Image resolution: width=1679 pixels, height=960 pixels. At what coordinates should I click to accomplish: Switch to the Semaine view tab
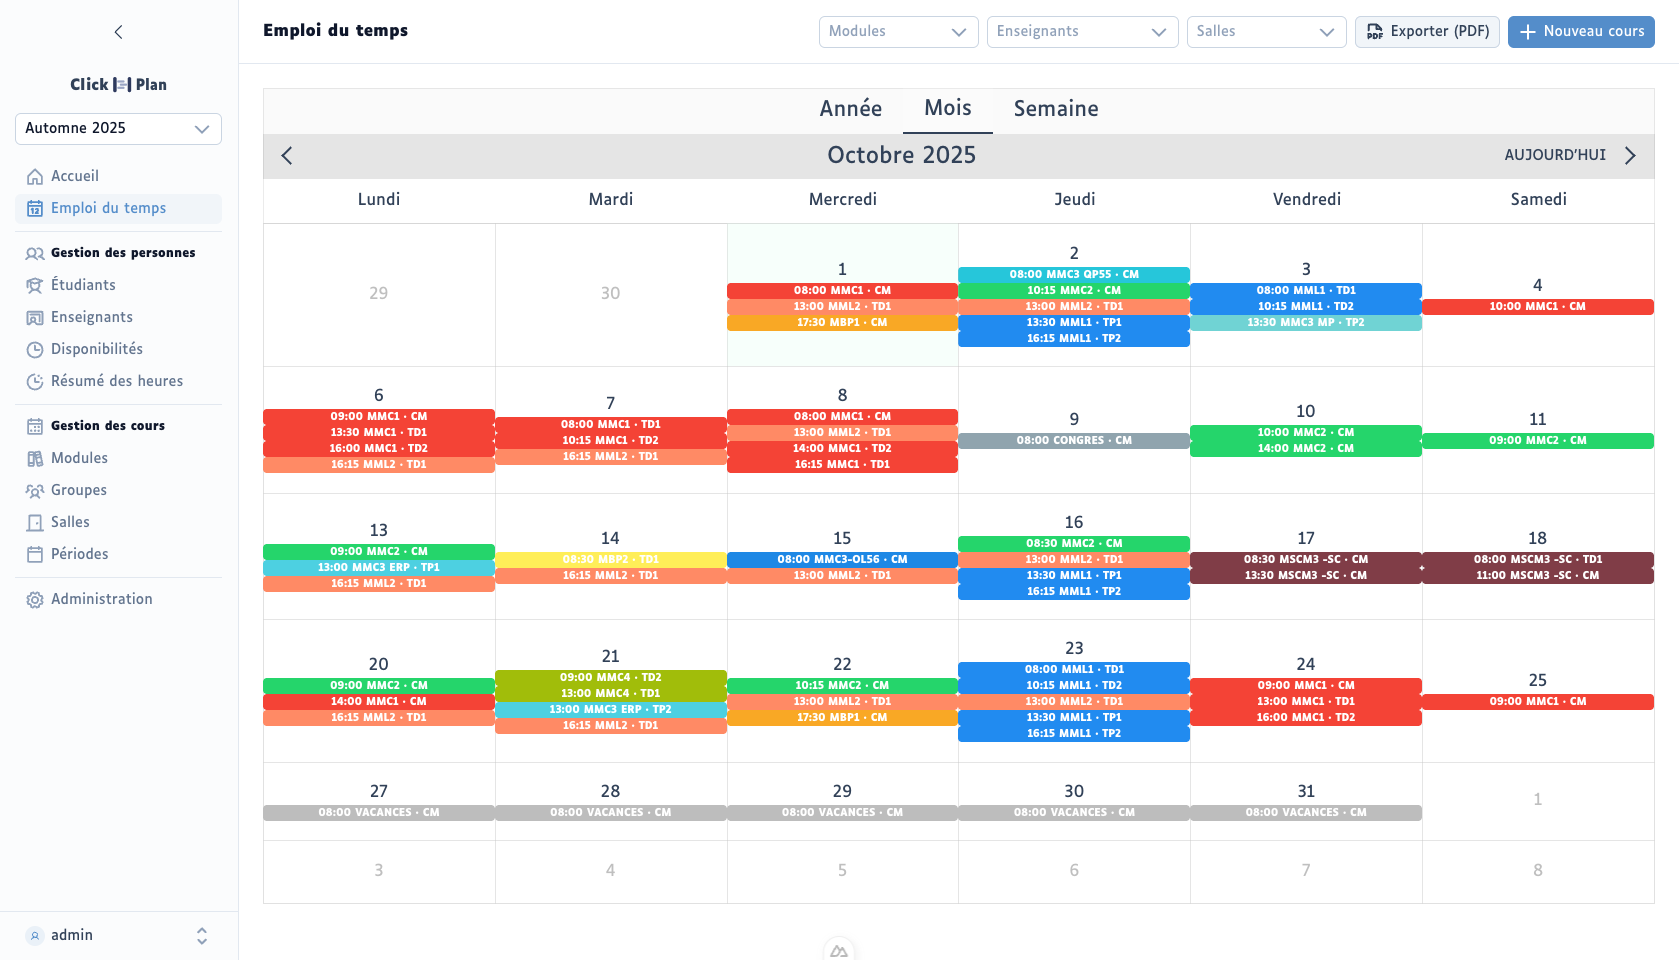[x=1056, y=109]
